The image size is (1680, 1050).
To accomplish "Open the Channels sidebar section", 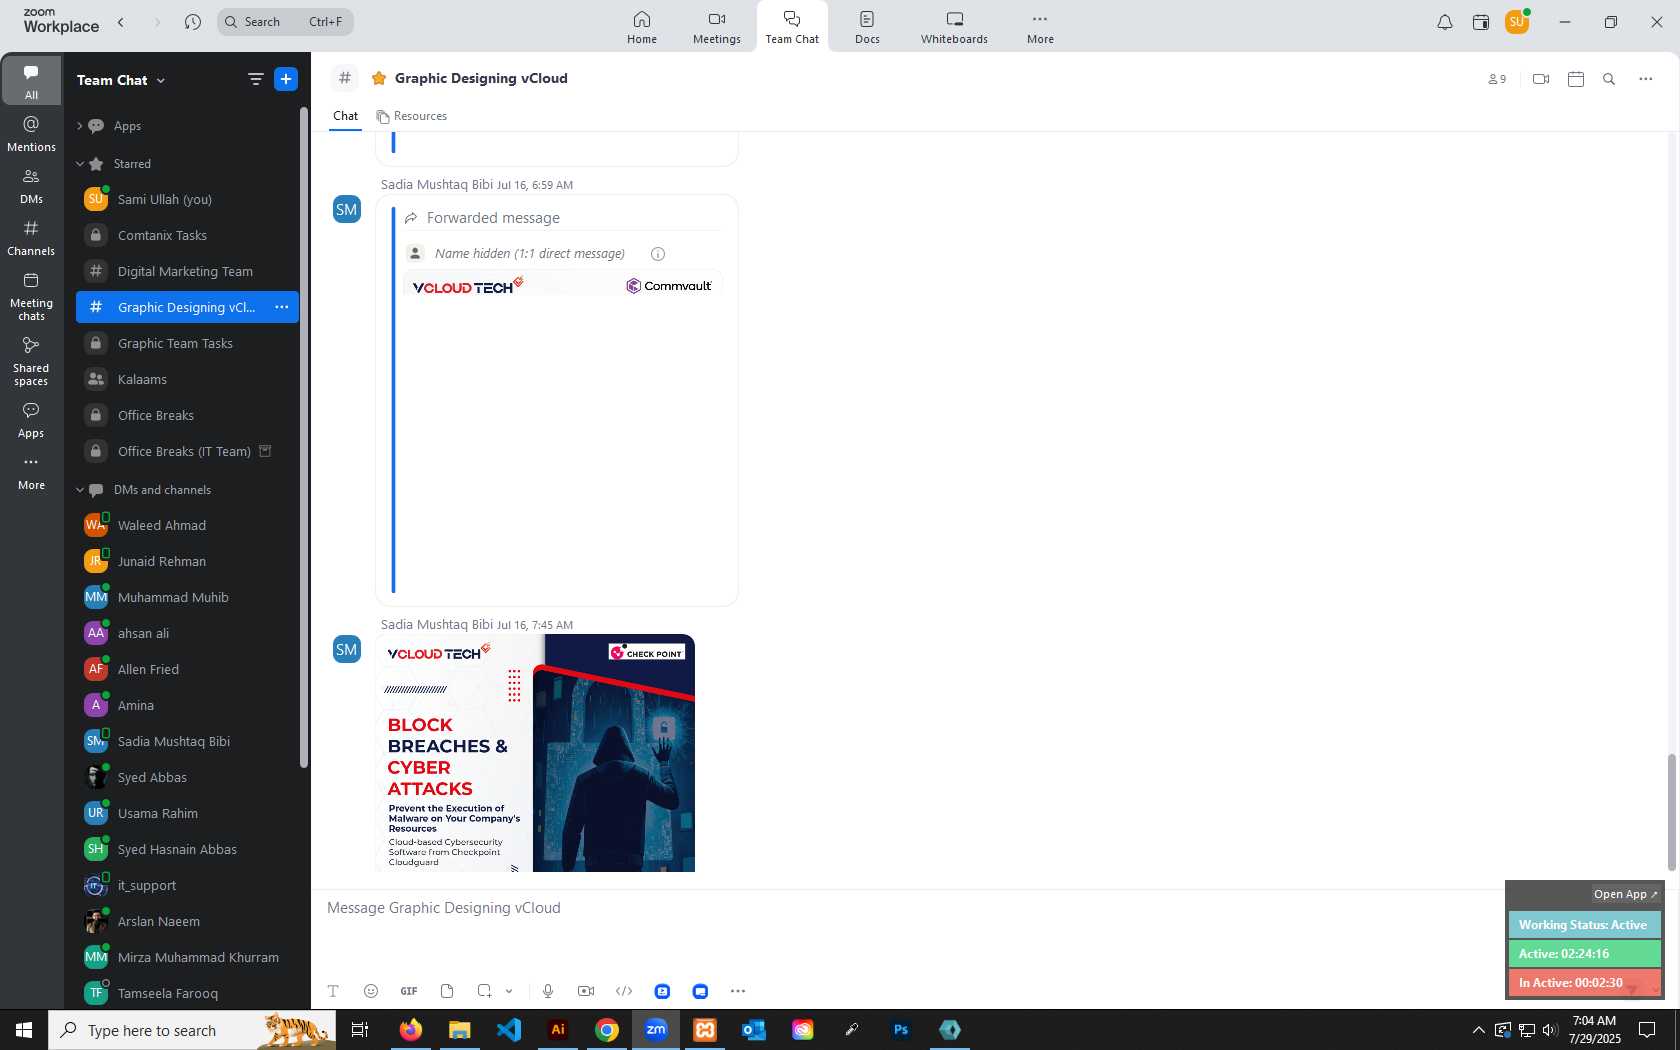I will [x=31, y=238].
